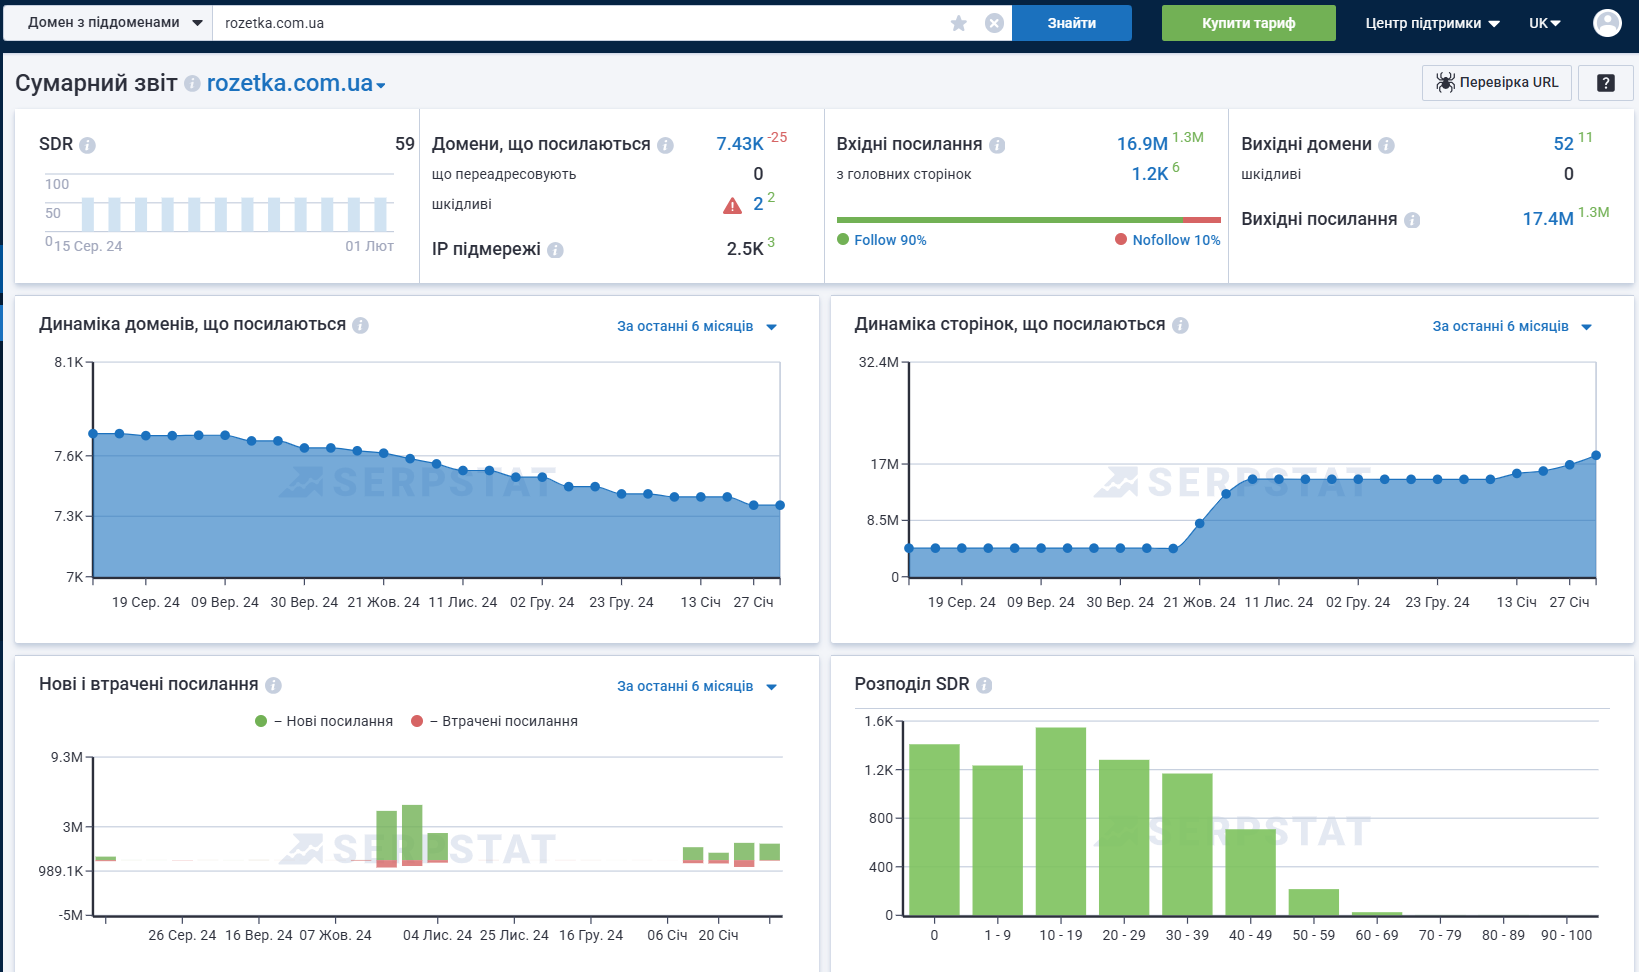Click the Follow/Nofollow ratio bar

[x=1029, y=220]
